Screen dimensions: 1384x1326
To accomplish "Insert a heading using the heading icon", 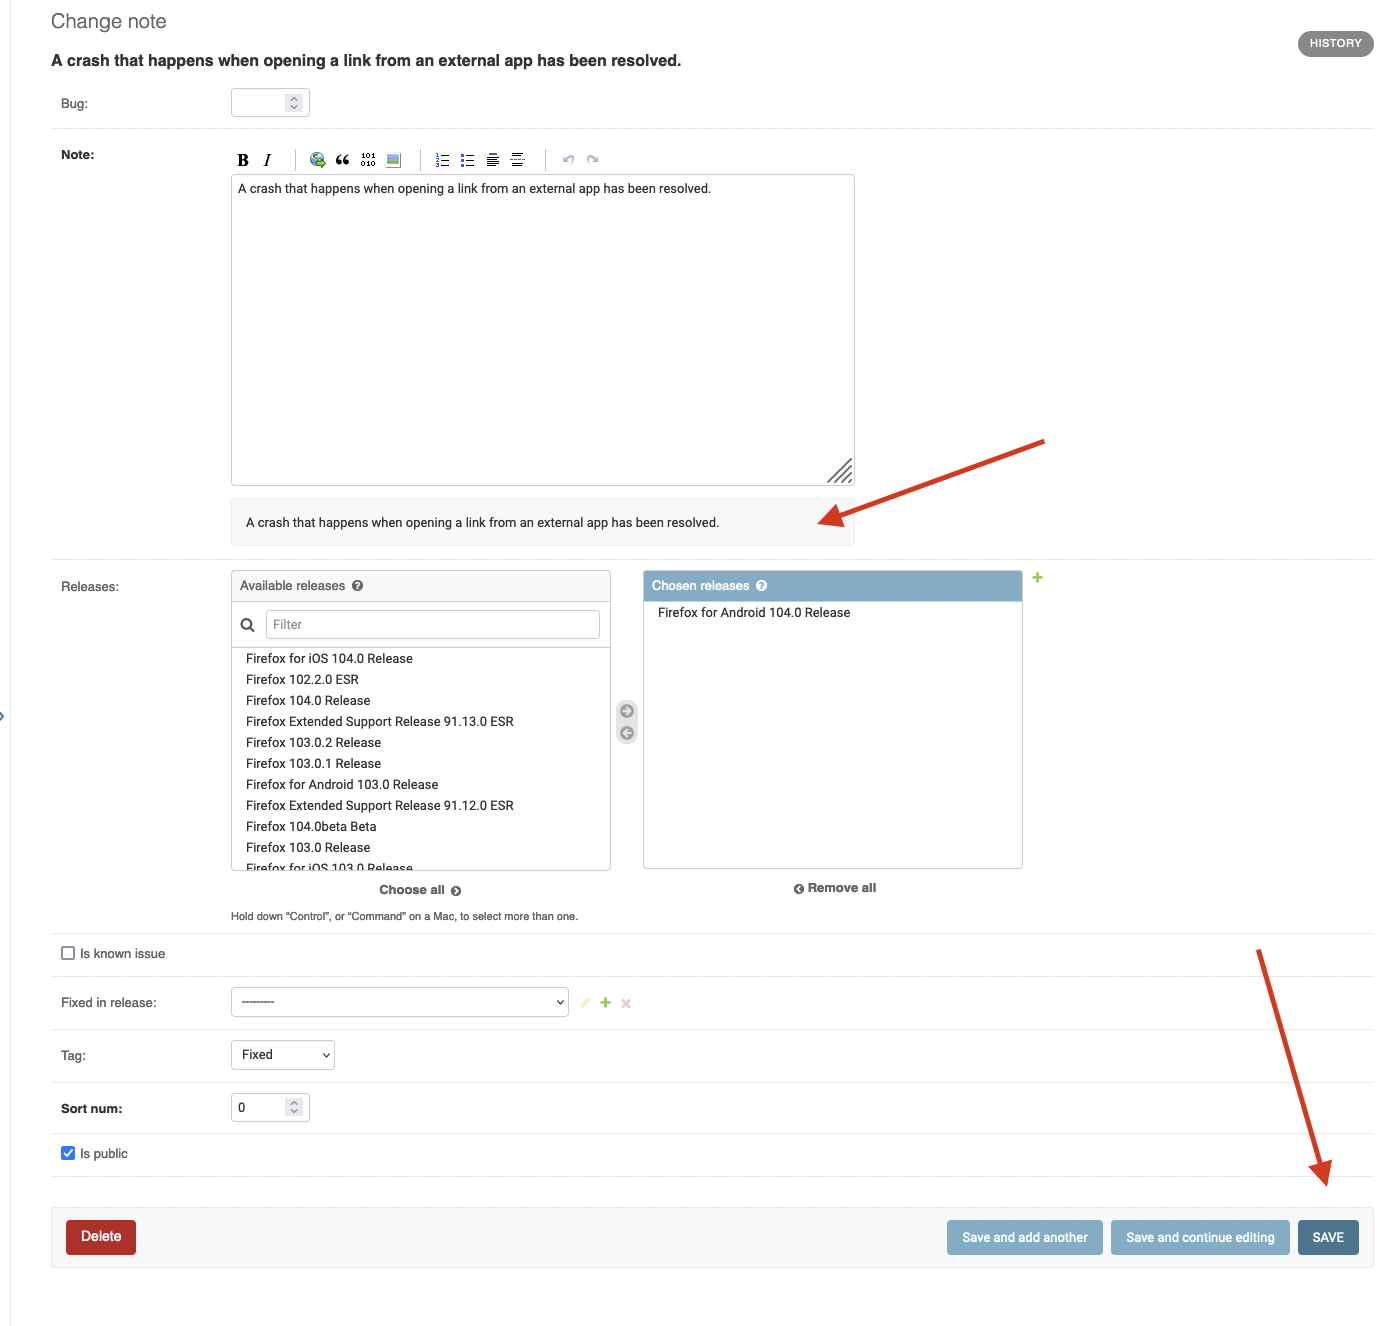I will [493, 160].
